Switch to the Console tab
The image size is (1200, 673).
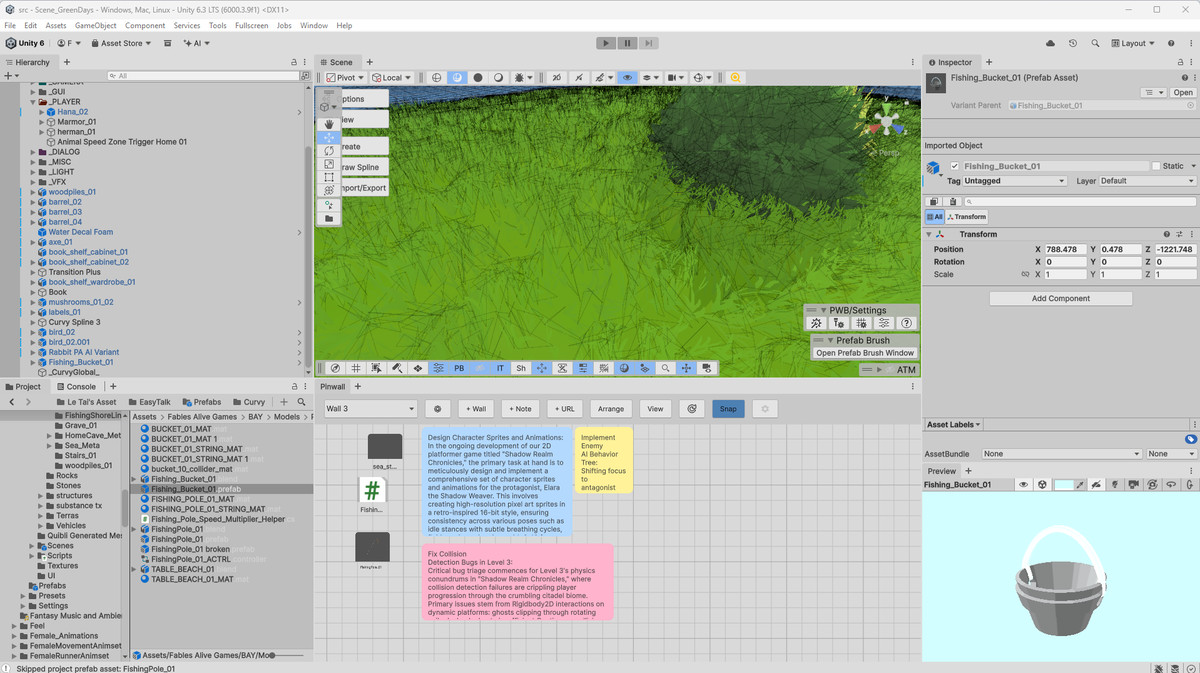(x=76, y=386)
